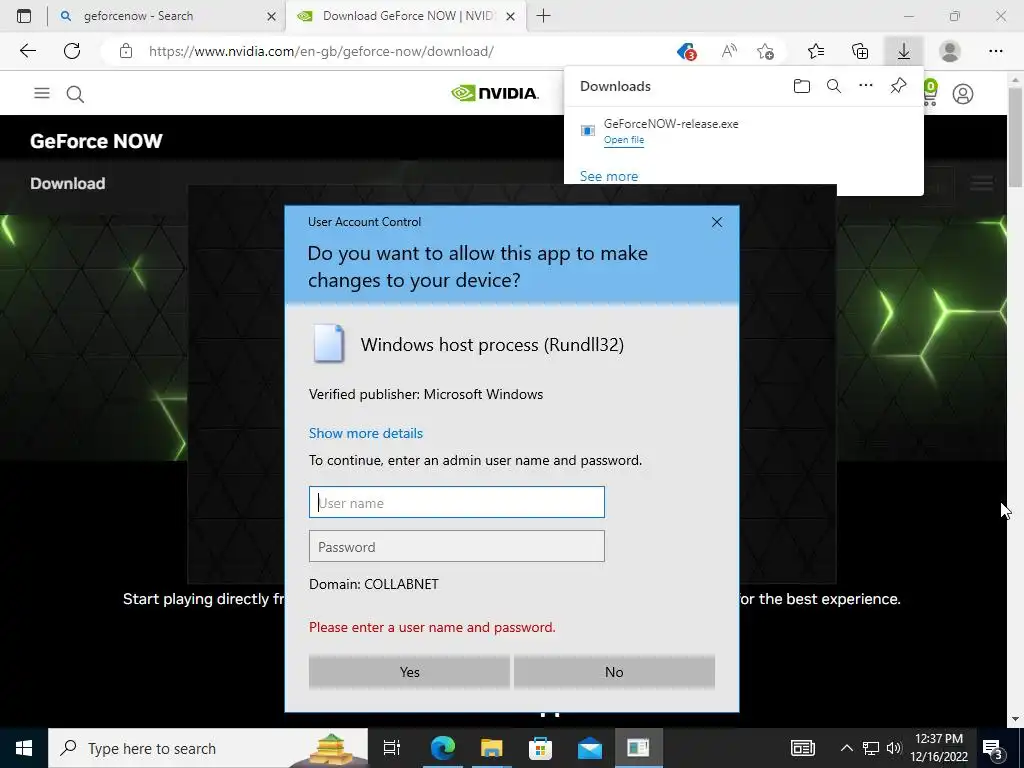Focus the User name field
This screenshot has width=1024, height=768.
456,502
